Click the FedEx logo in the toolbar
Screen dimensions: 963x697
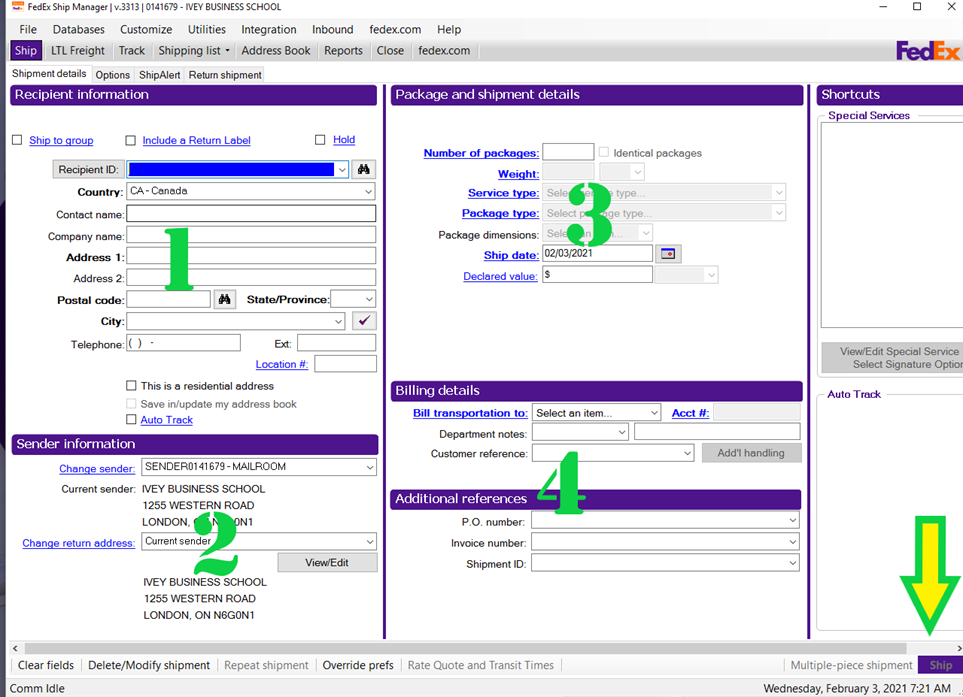click(x=928, y=51)
